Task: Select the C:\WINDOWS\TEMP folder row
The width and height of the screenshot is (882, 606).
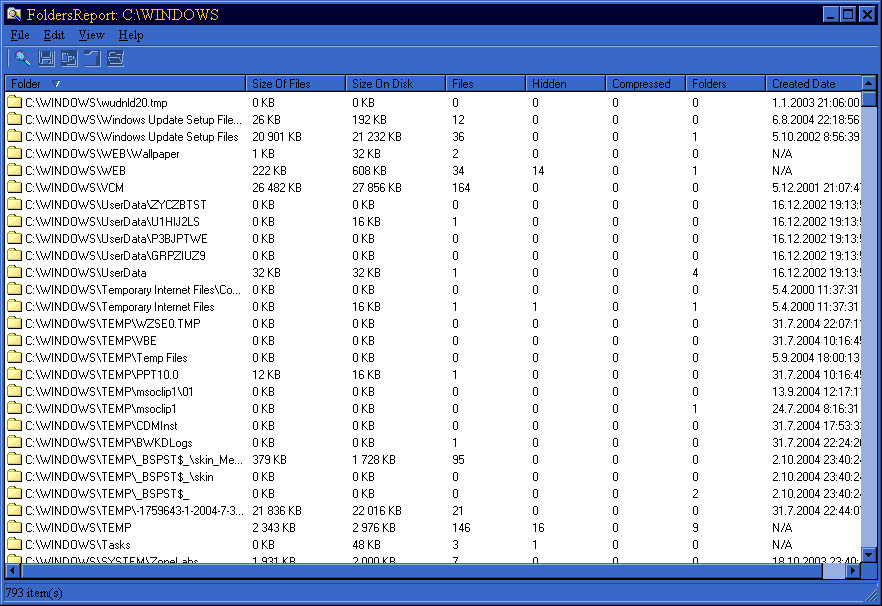Action: click(433, 527)
